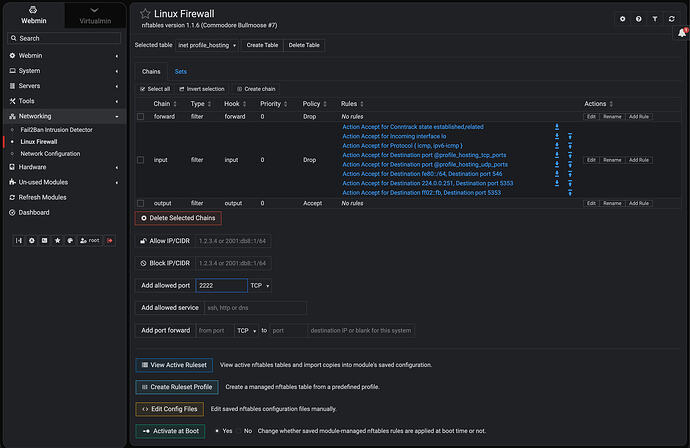Select No for Activate at Boot
The width and height of the screenshot is (690, 448).
(239, 431)
